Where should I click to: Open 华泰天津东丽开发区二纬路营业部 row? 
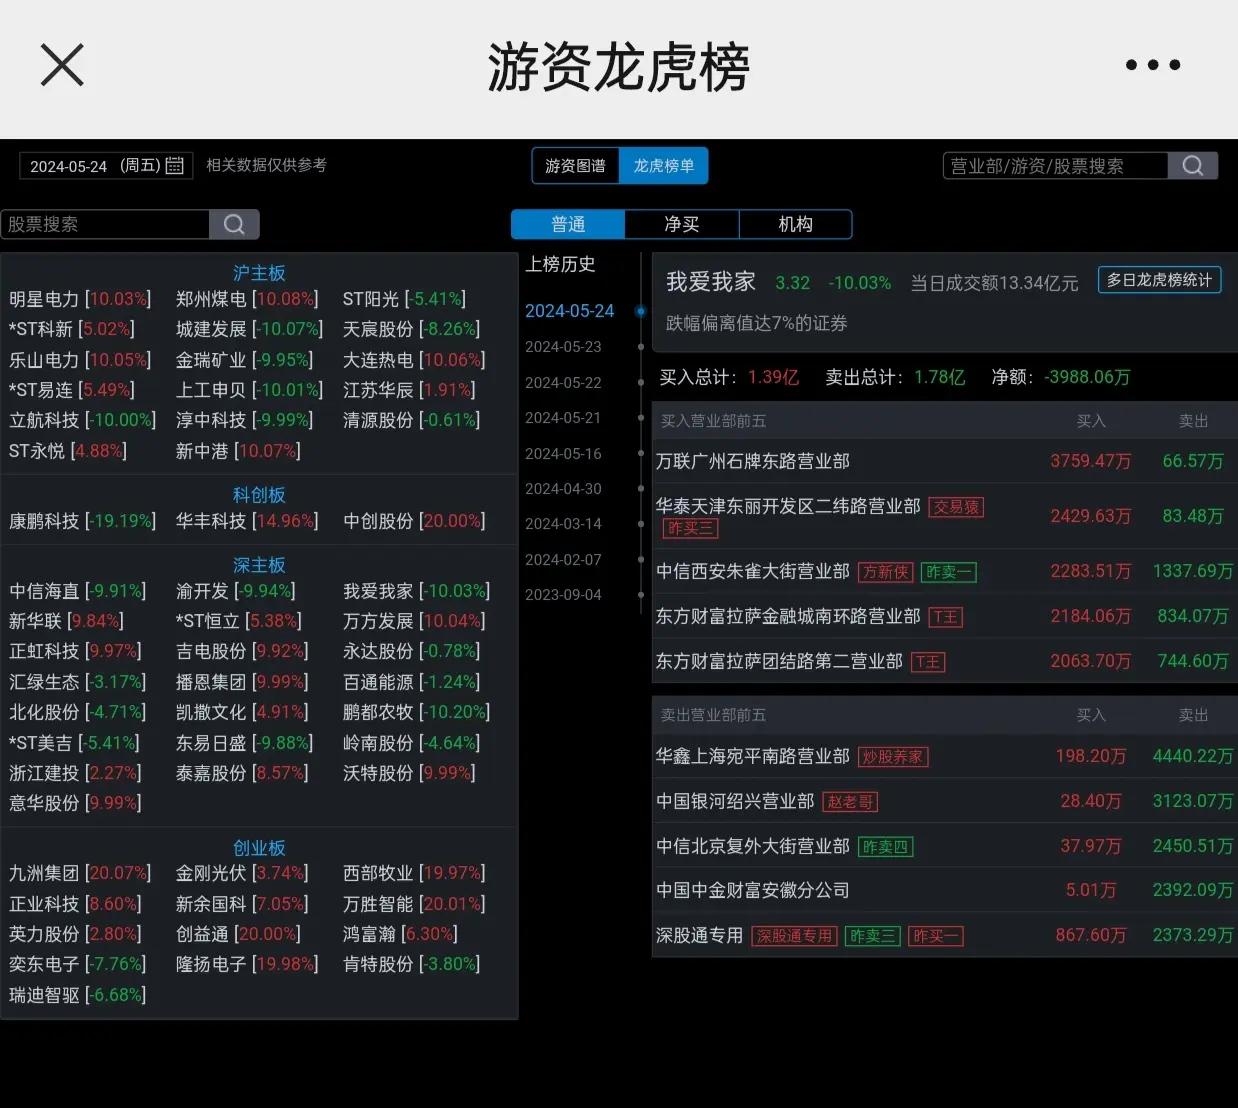tap(945, 516)
